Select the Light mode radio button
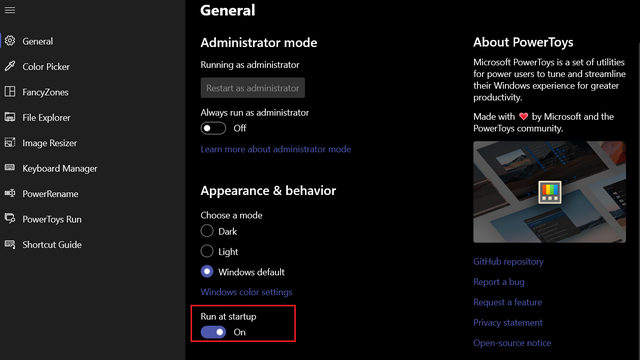 207,251
